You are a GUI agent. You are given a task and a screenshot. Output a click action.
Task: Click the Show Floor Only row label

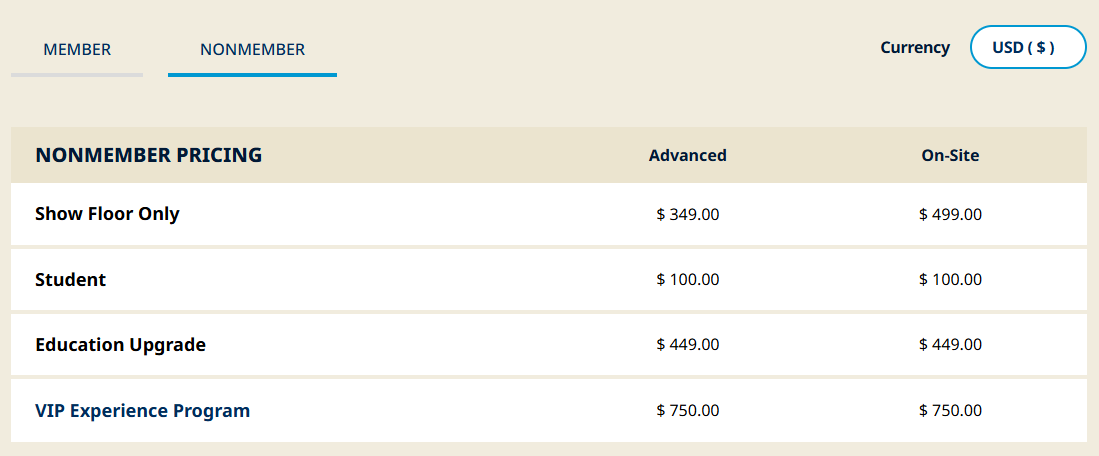tap(107, 214)
